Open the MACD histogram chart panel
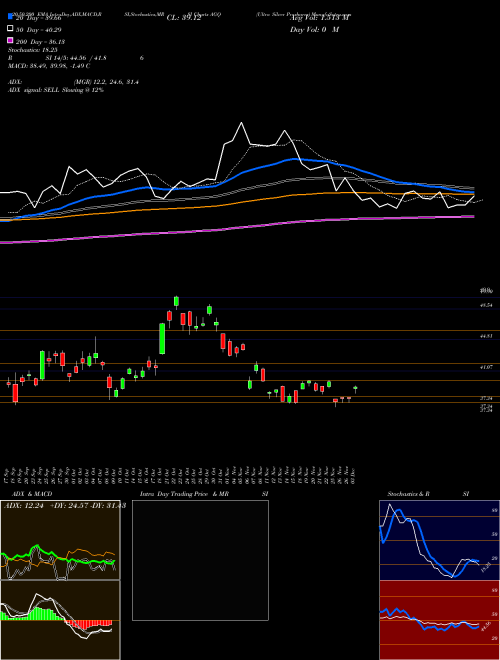The height and width of the screenshot is (660, 500). point(60,620)
